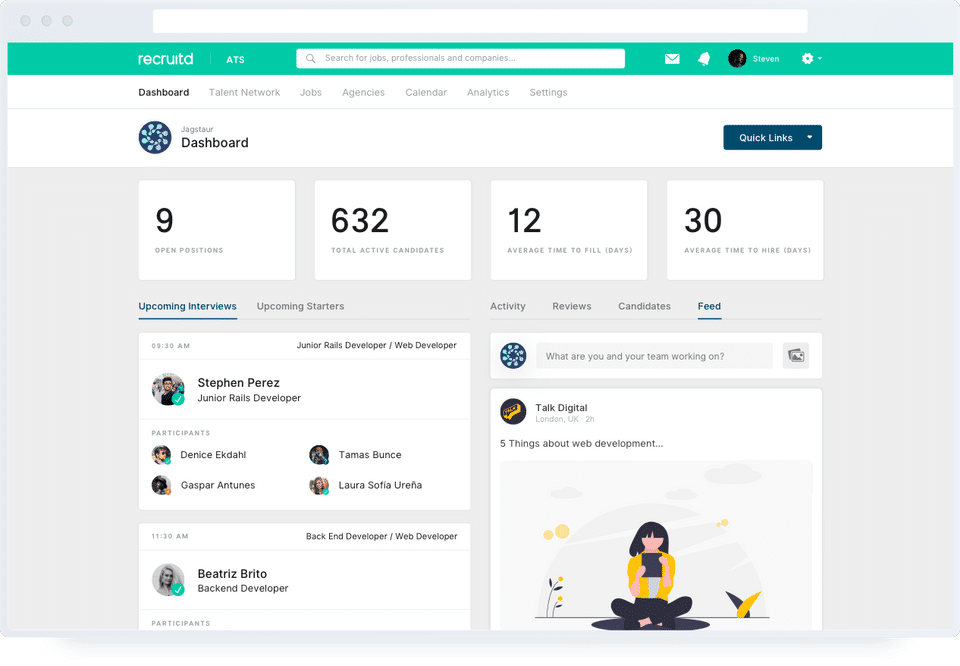Click Beatriz Brito's avatar photo
Screen dimensions: 960x666
[x=168, y=580]
